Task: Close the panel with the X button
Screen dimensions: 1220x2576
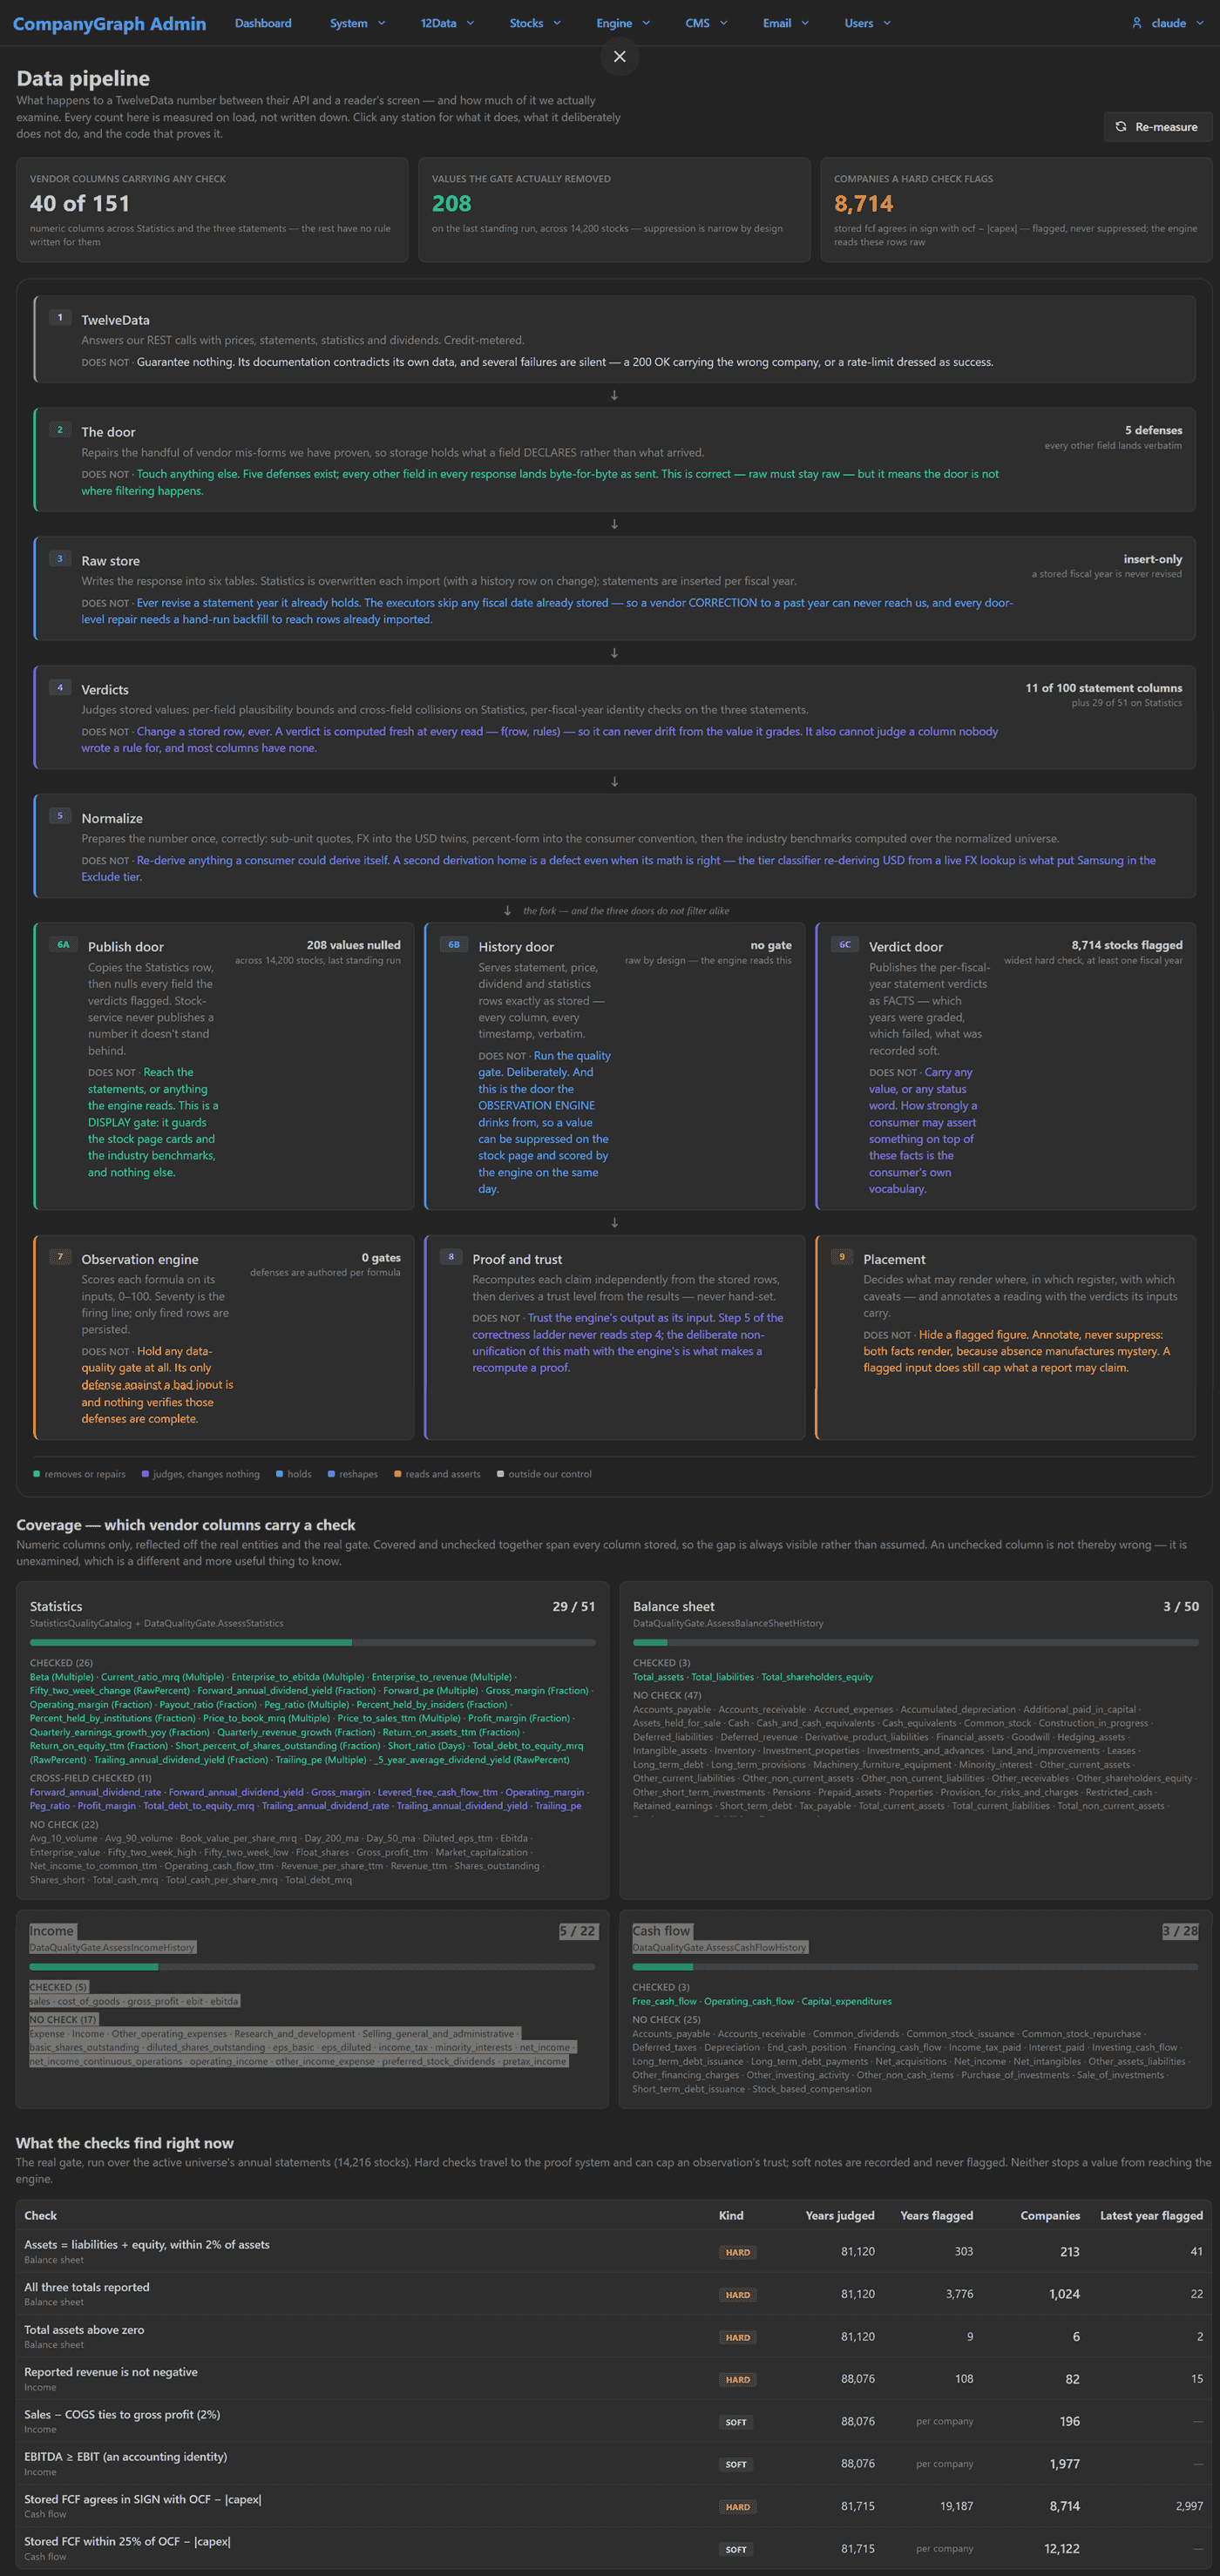Action: 619,56
